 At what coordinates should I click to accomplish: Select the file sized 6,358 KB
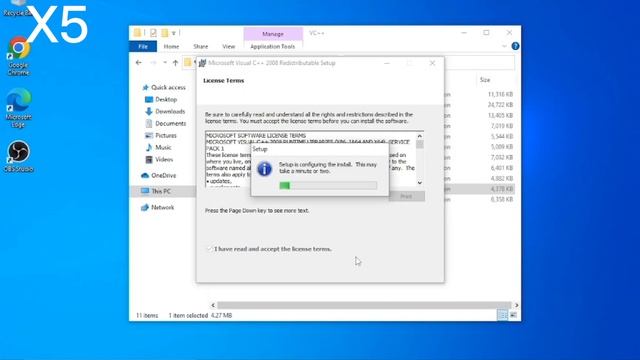coord(502,199)
